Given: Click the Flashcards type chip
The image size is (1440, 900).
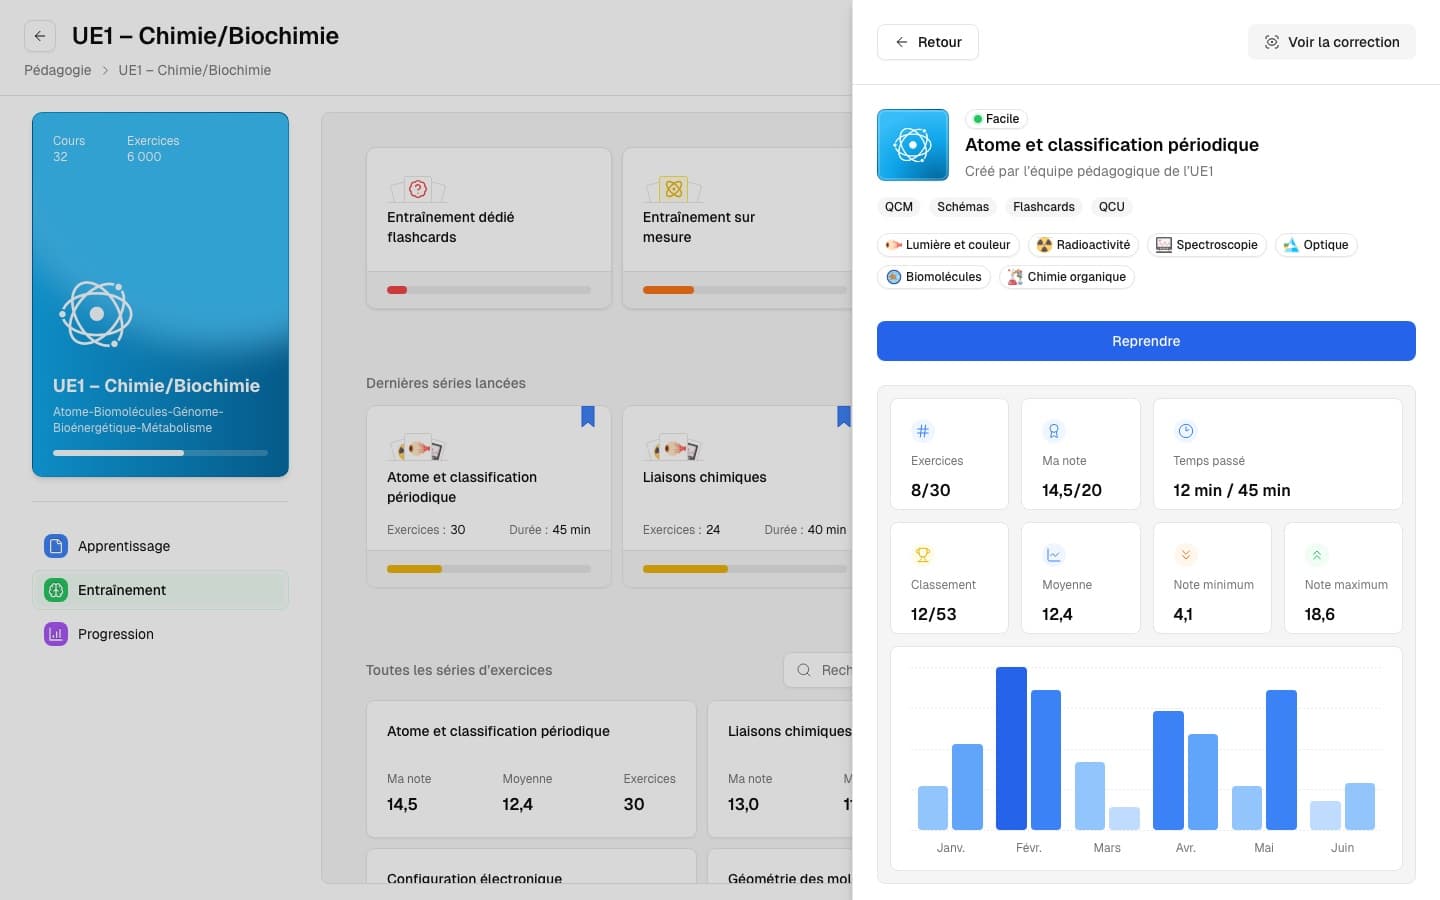Looking at the screenshot, I should (1043, 207).
